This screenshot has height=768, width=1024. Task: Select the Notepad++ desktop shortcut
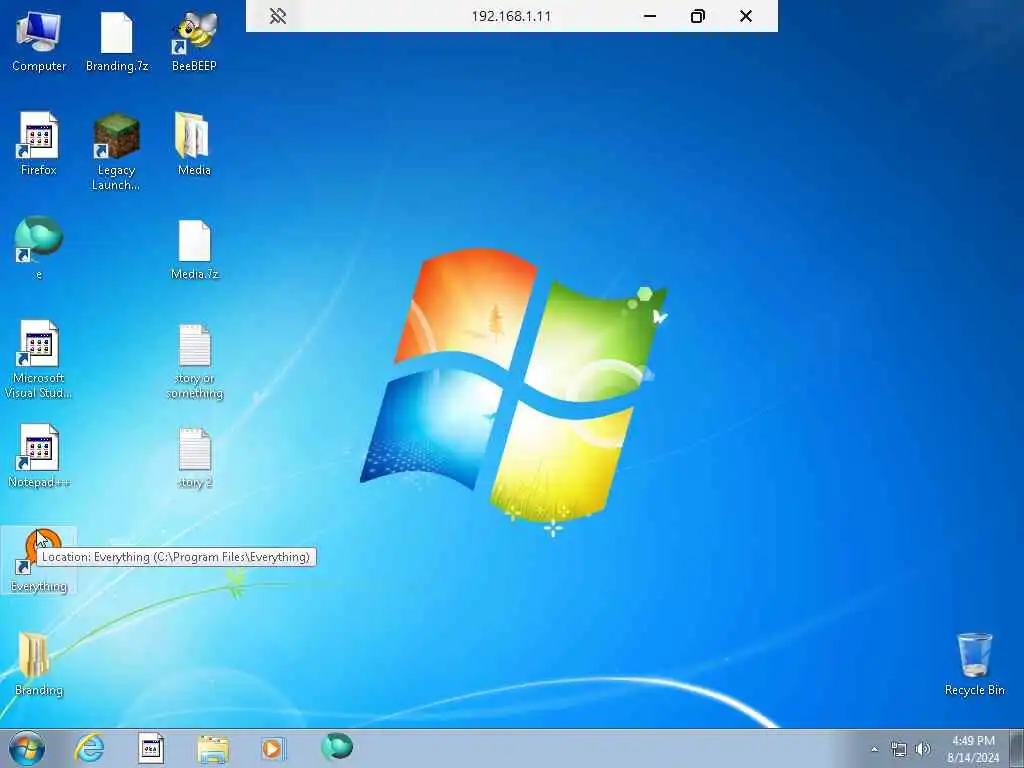tap(39, 456)
